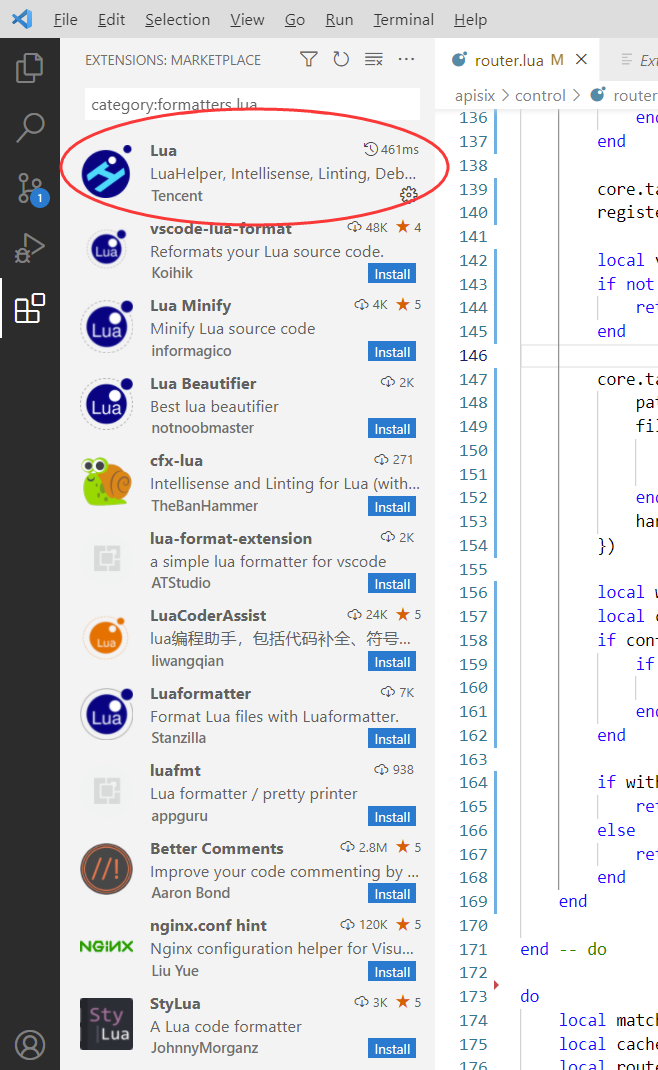Click the Luaformatter extension icon
Screen dimensions: 658x1070
click(x=106, y=714)
